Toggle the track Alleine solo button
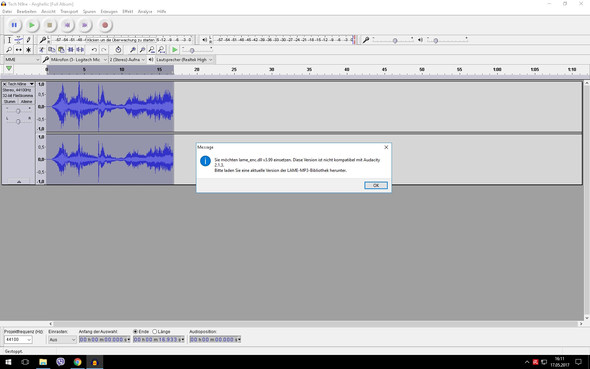Viewport: 590px width, 369px height. [x=26, y=102]
